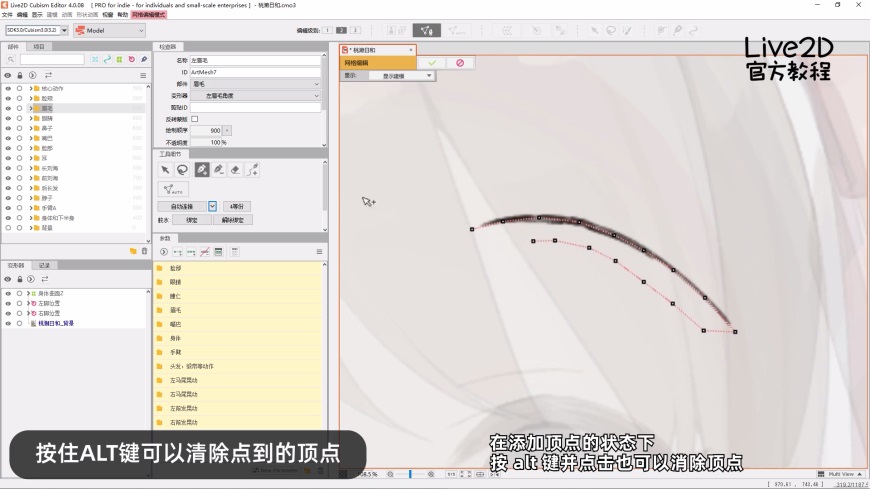Select the eraser tool in tool details
Image resolution: width=870 pixels, height=489 pixels.
[x=235, y=170]
